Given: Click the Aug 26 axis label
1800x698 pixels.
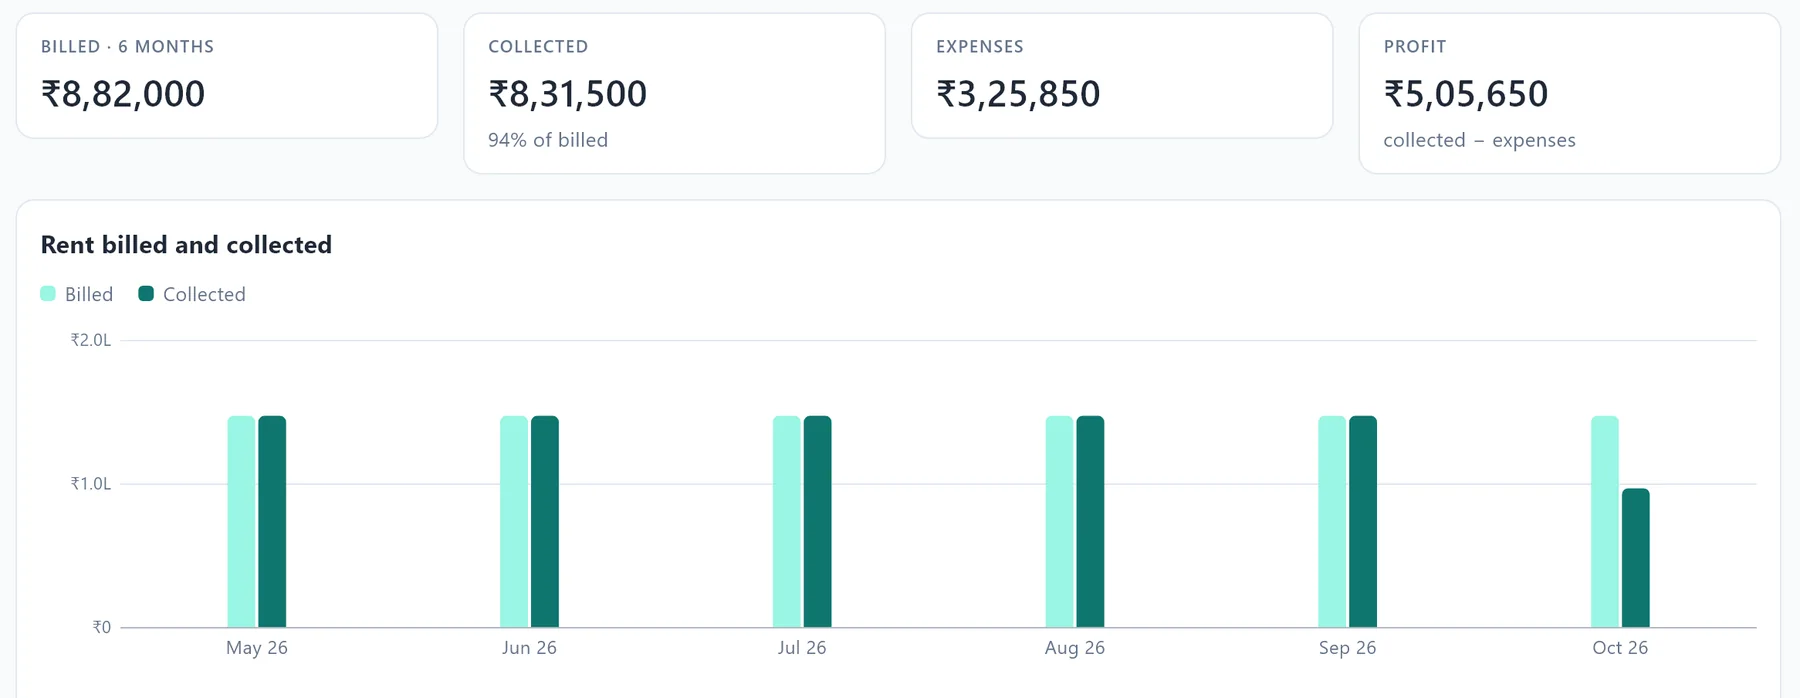Looking at the screenshot, I should pyautogui.click(x=1075, y=648).
